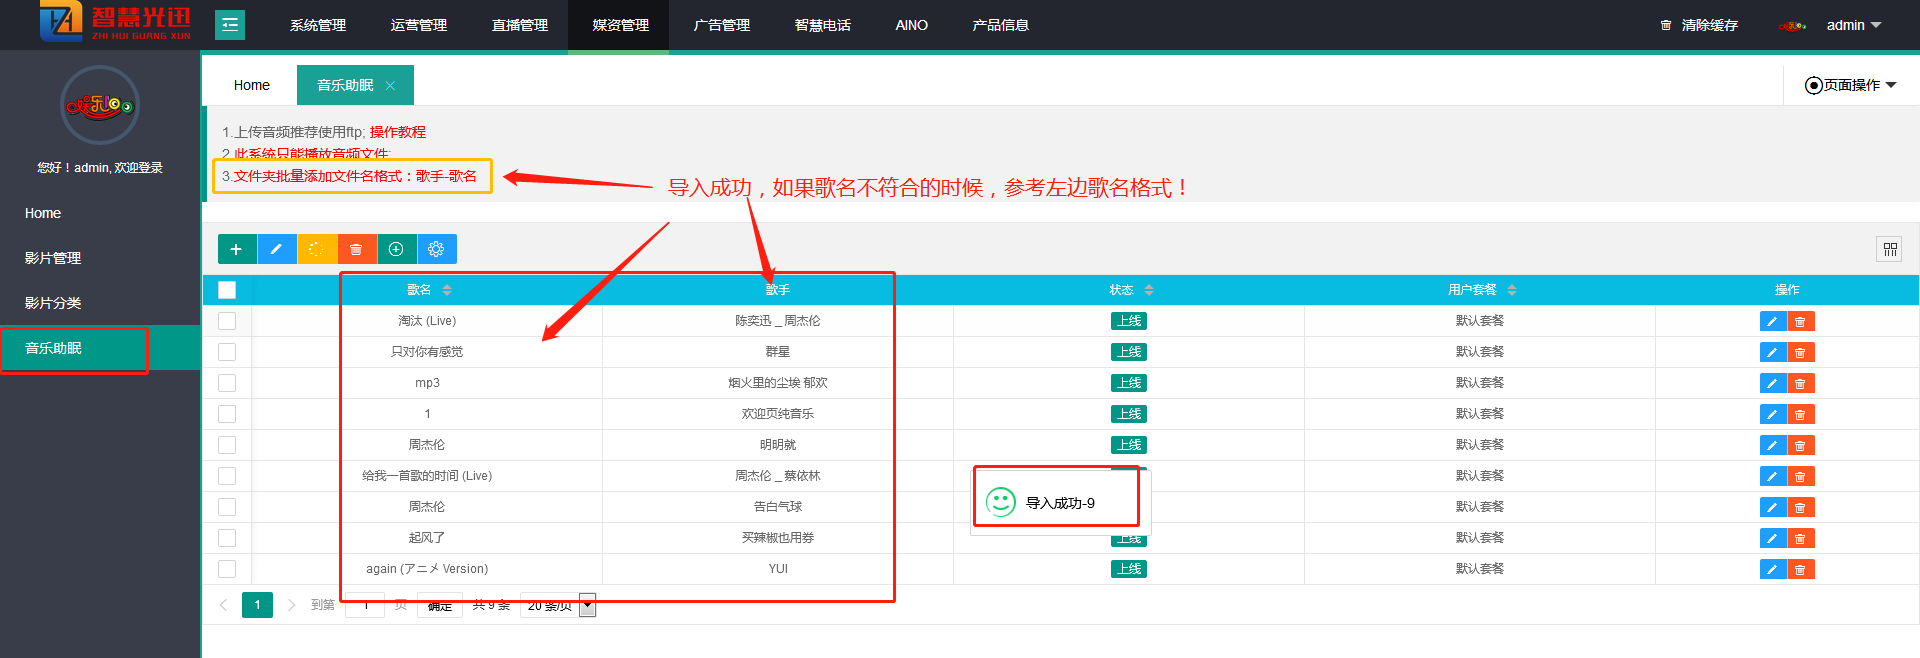Open the column filter grid icon

tap(1889, 249)
